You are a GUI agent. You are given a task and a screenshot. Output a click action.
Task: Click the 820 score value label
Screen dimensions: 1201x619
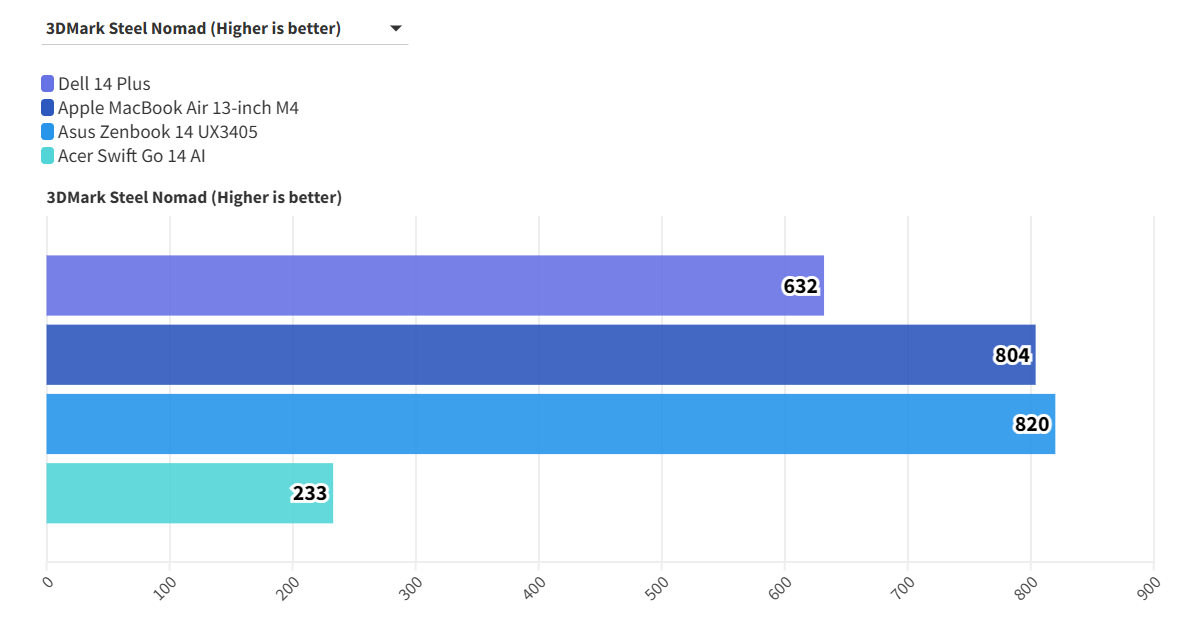1032,424
